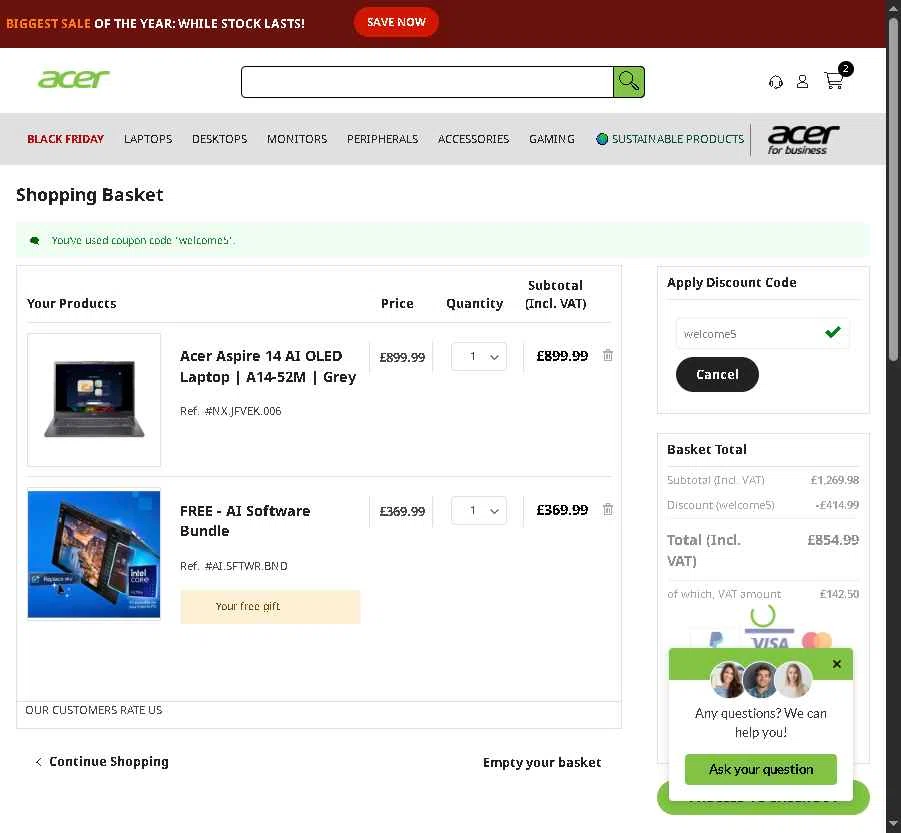
Task: Click Empty your basket link
Action: (542, 762)
